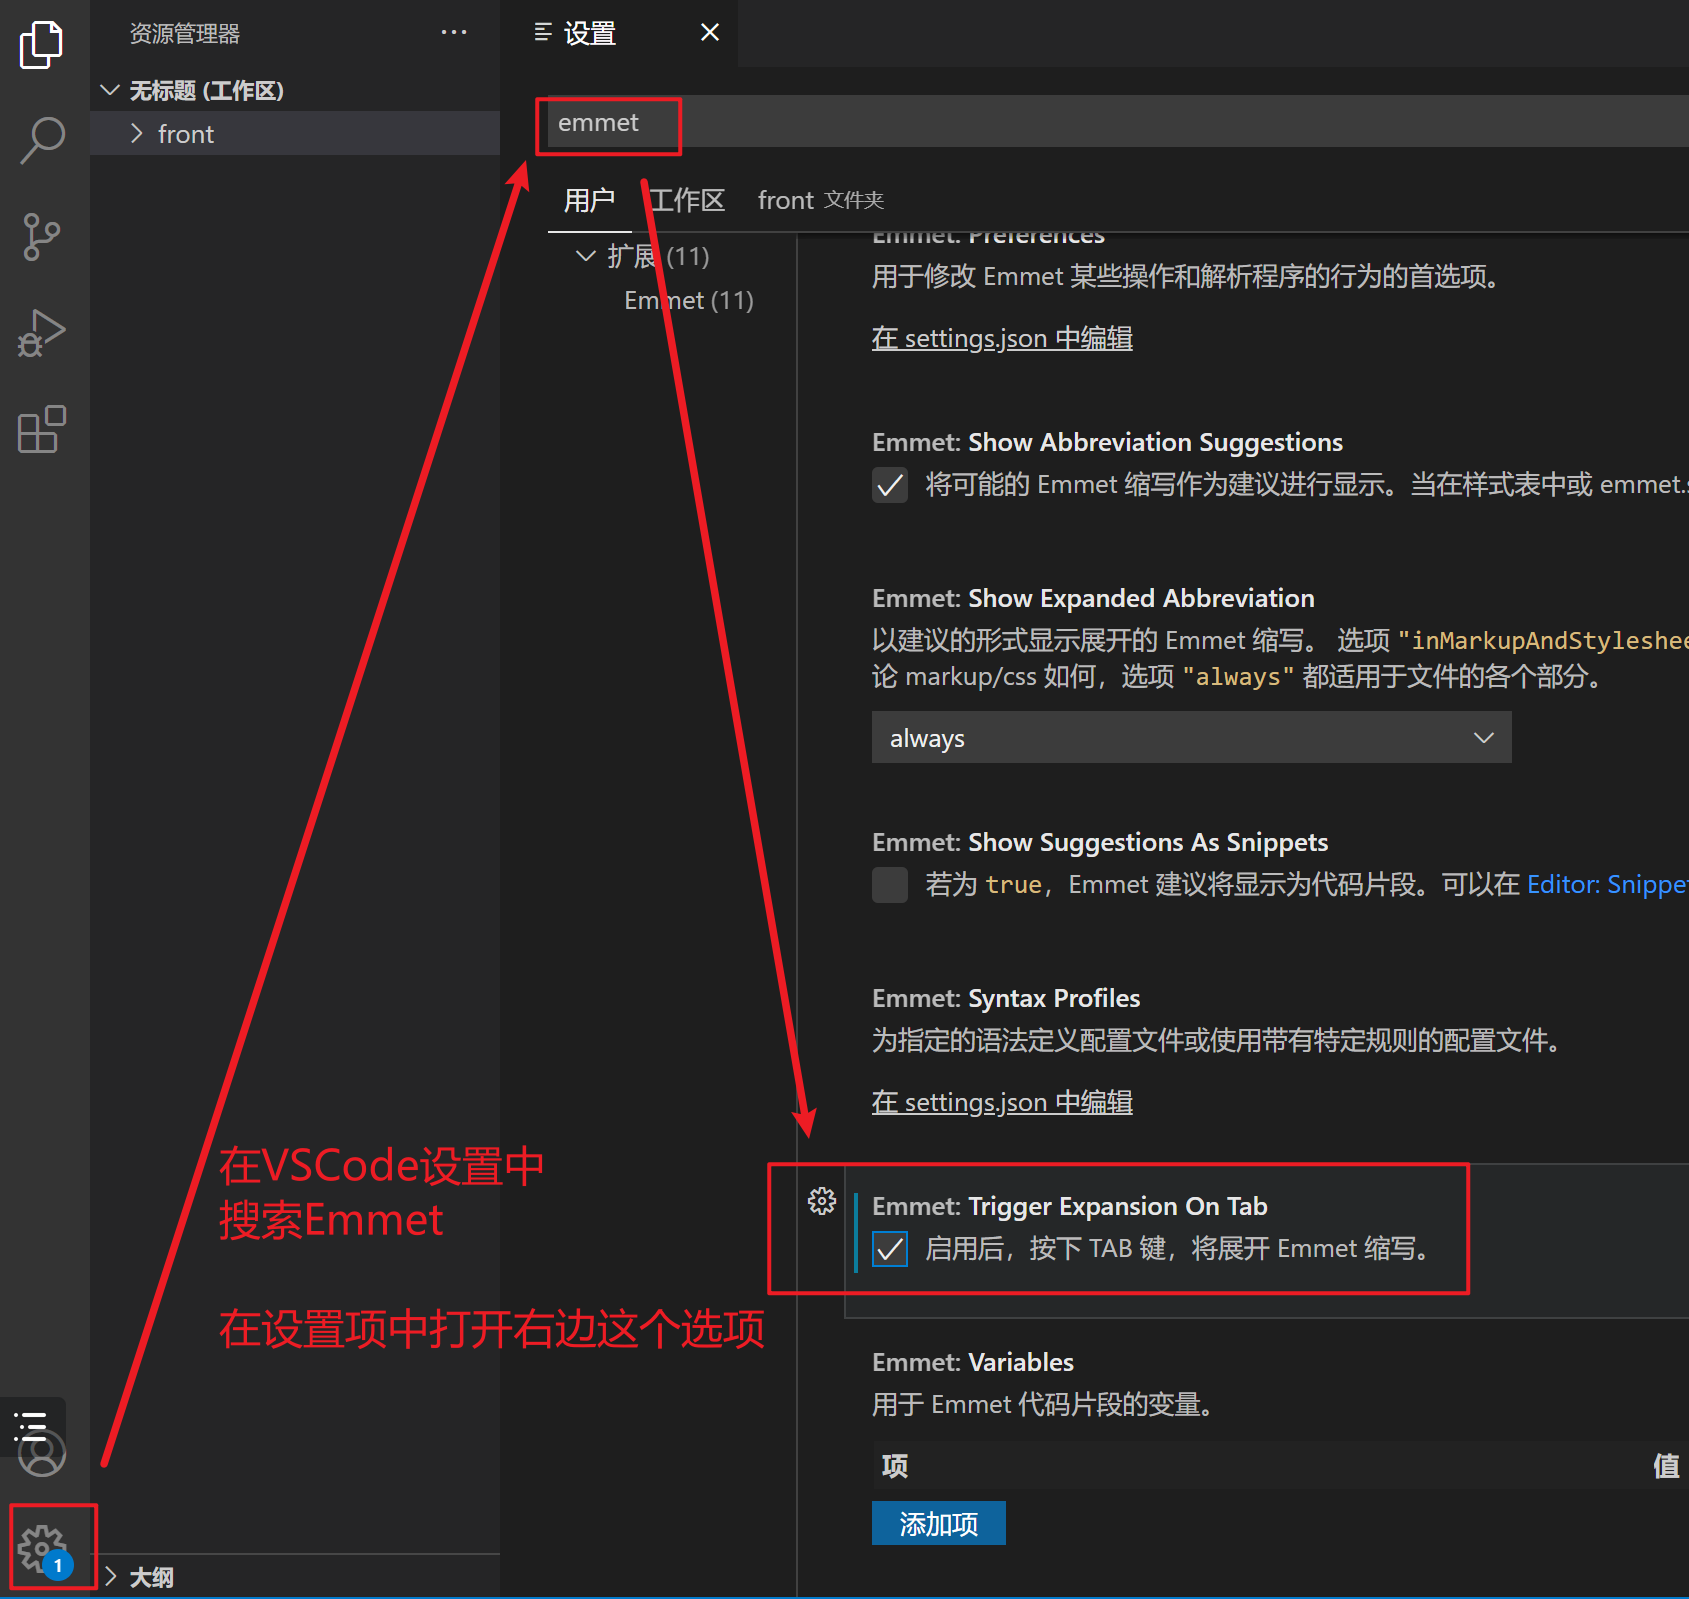1689x1599 pixels.
Task: Switch to the front 文件夹 settings tab
Action: pyautogui.click(x=821, y=200)
